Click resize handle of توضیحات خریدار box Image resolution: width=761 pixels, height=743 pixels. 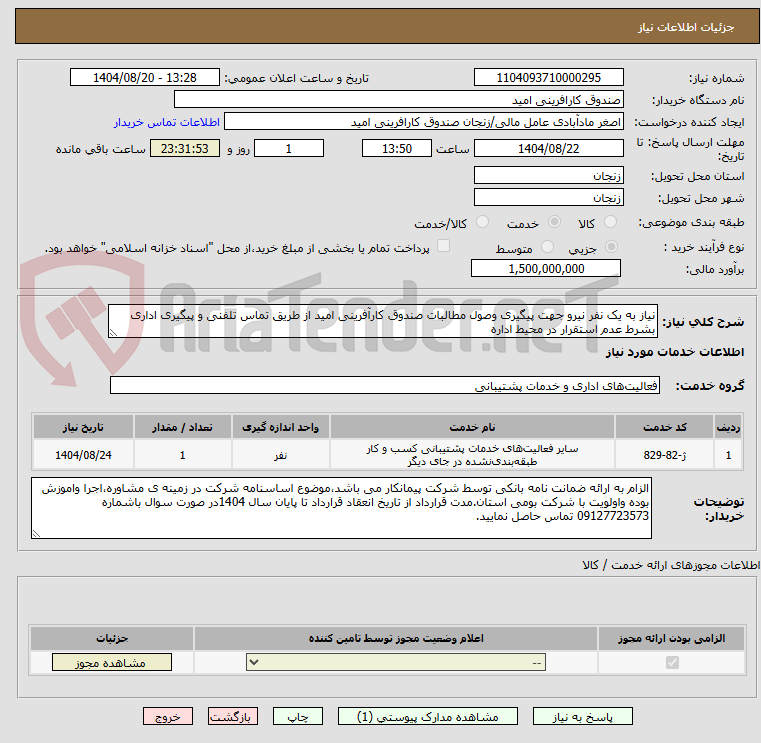[36, 533]
